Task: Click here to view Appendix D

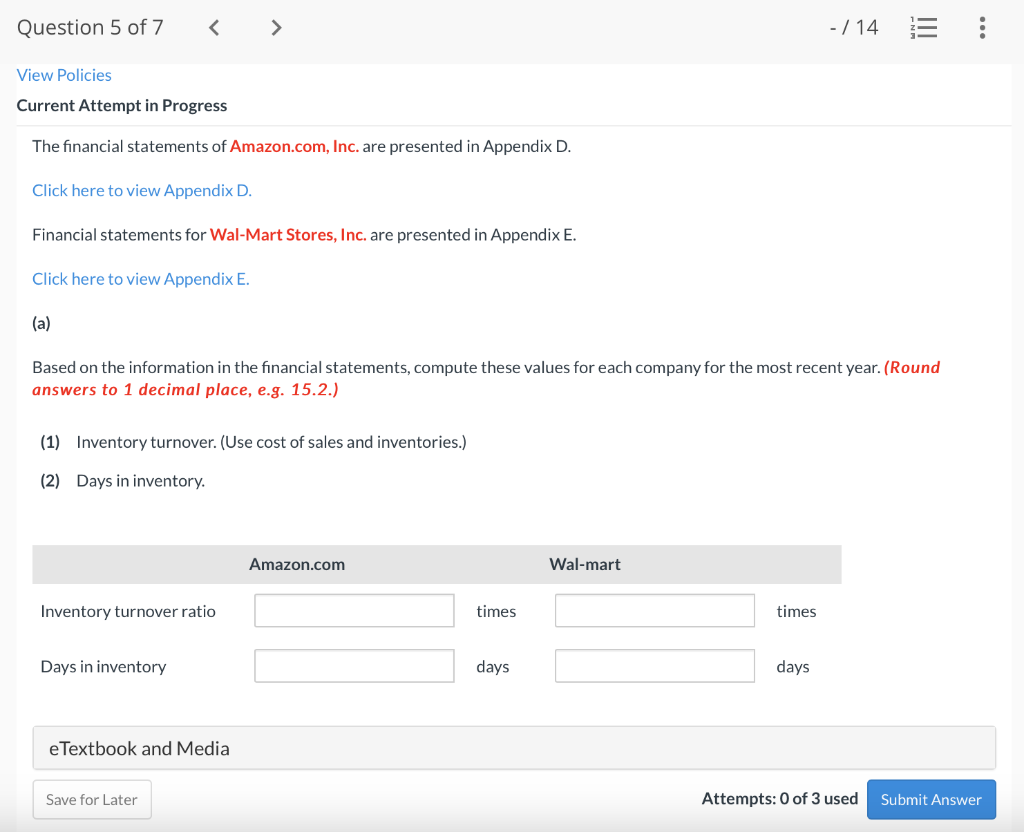Action: click(x=142, y=190)
